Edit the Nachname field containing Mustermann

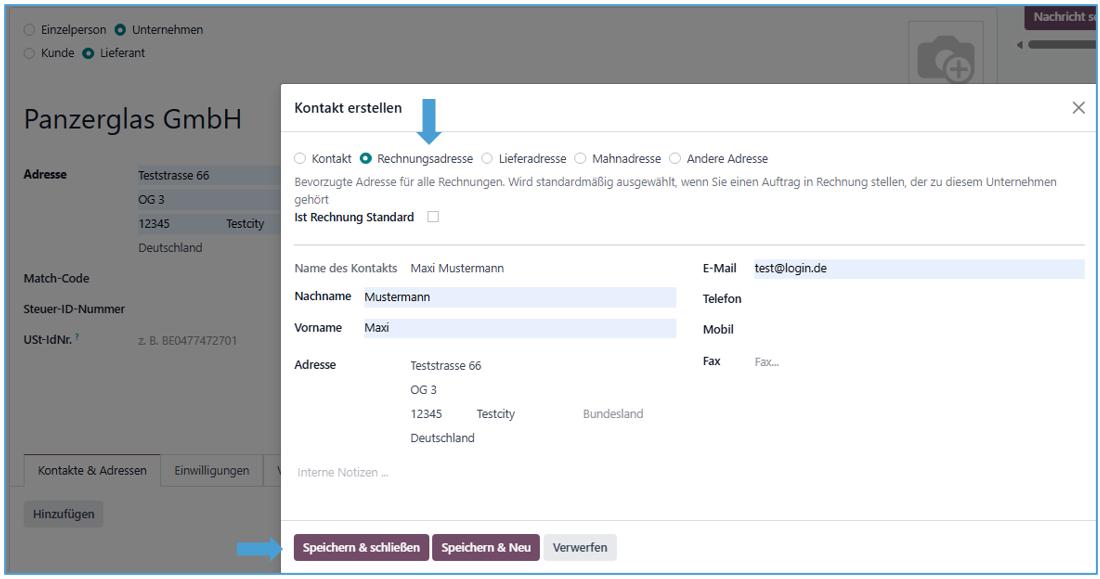click(518, 297)
